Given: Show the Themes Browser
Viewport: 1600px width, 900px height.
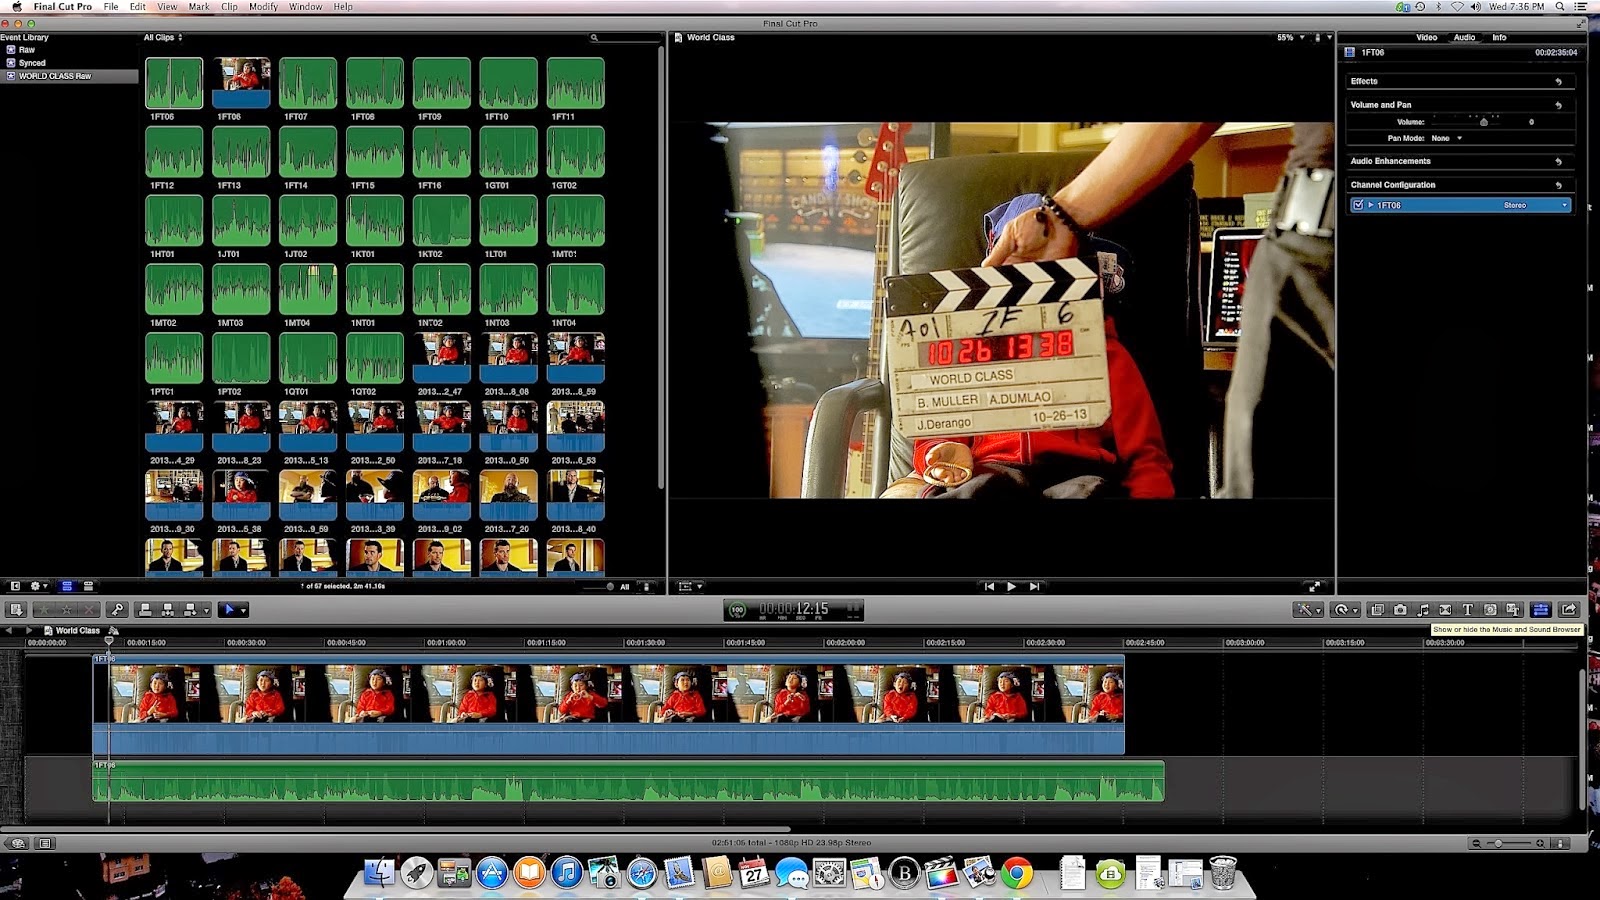Looking at the screenshot, I should pos(1513,609).
